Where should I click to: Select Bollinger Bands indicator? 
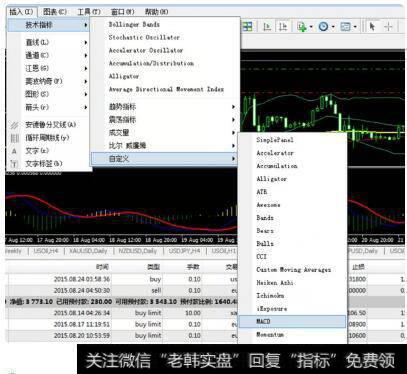[164, 24]
